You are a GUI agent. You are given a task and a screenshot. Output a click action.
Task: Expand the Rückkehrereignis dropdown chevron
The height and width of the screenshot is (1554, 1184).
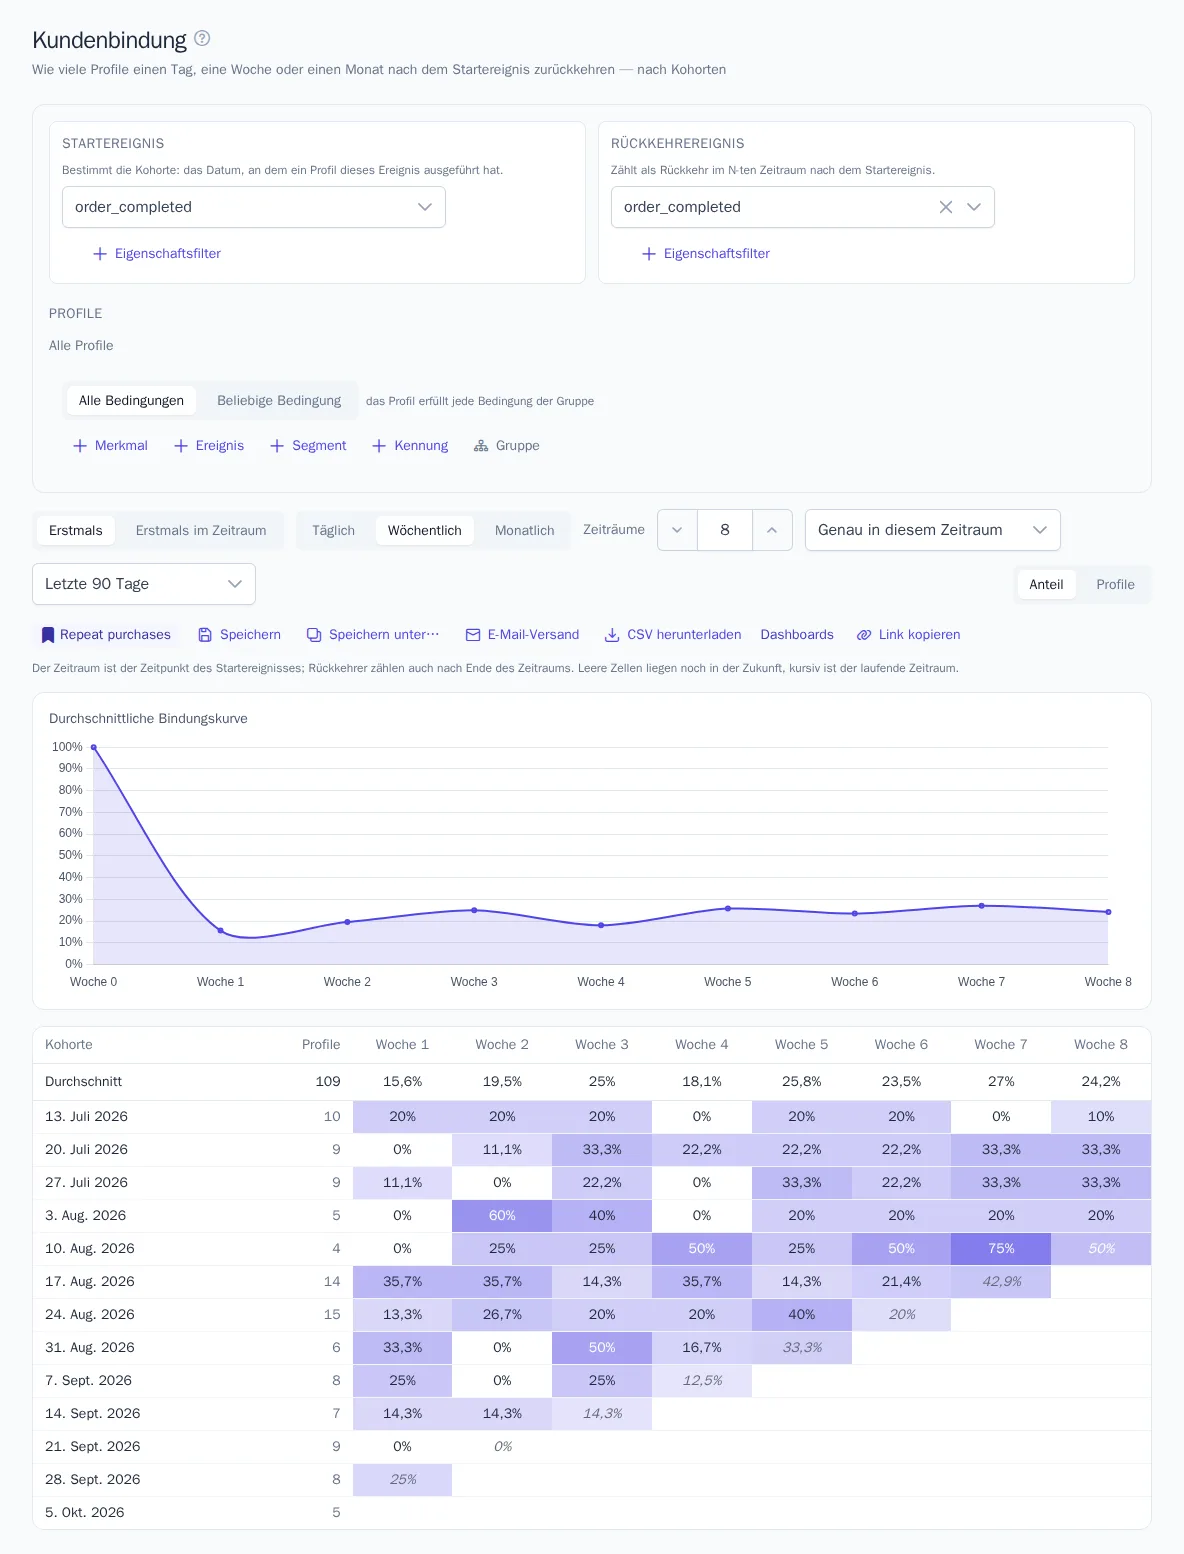coord(974,207)
